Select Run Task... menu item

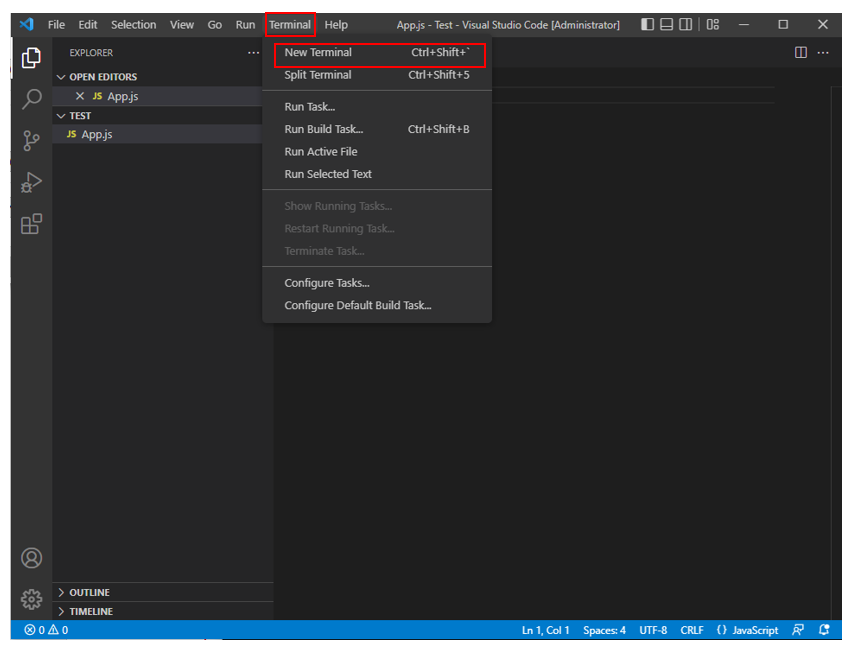[x=377, y=107]
